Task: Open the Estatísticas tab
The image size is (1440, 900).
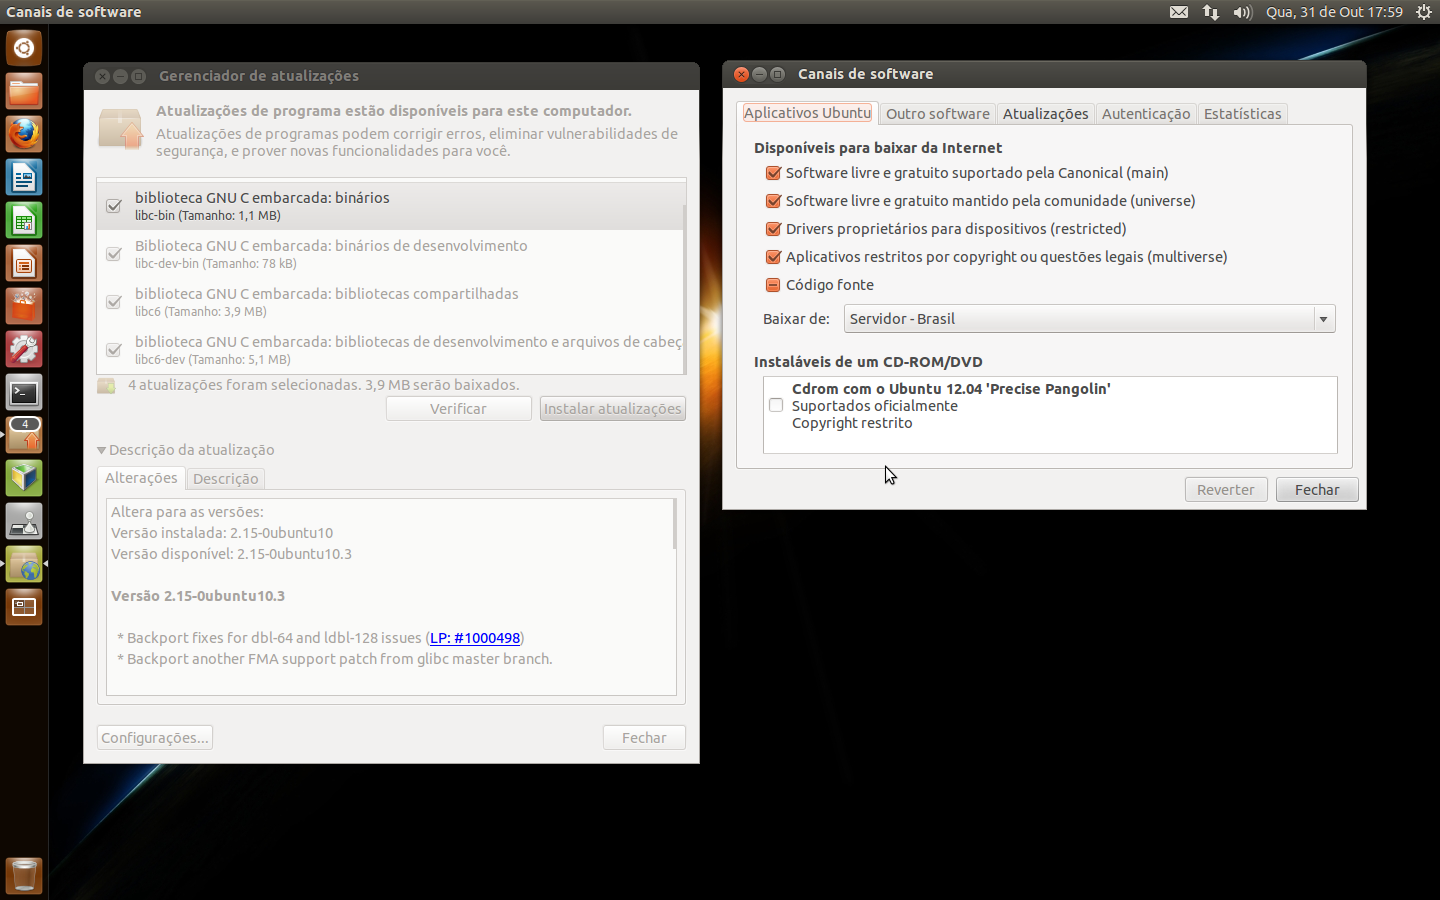Action: coord(1242,114)
